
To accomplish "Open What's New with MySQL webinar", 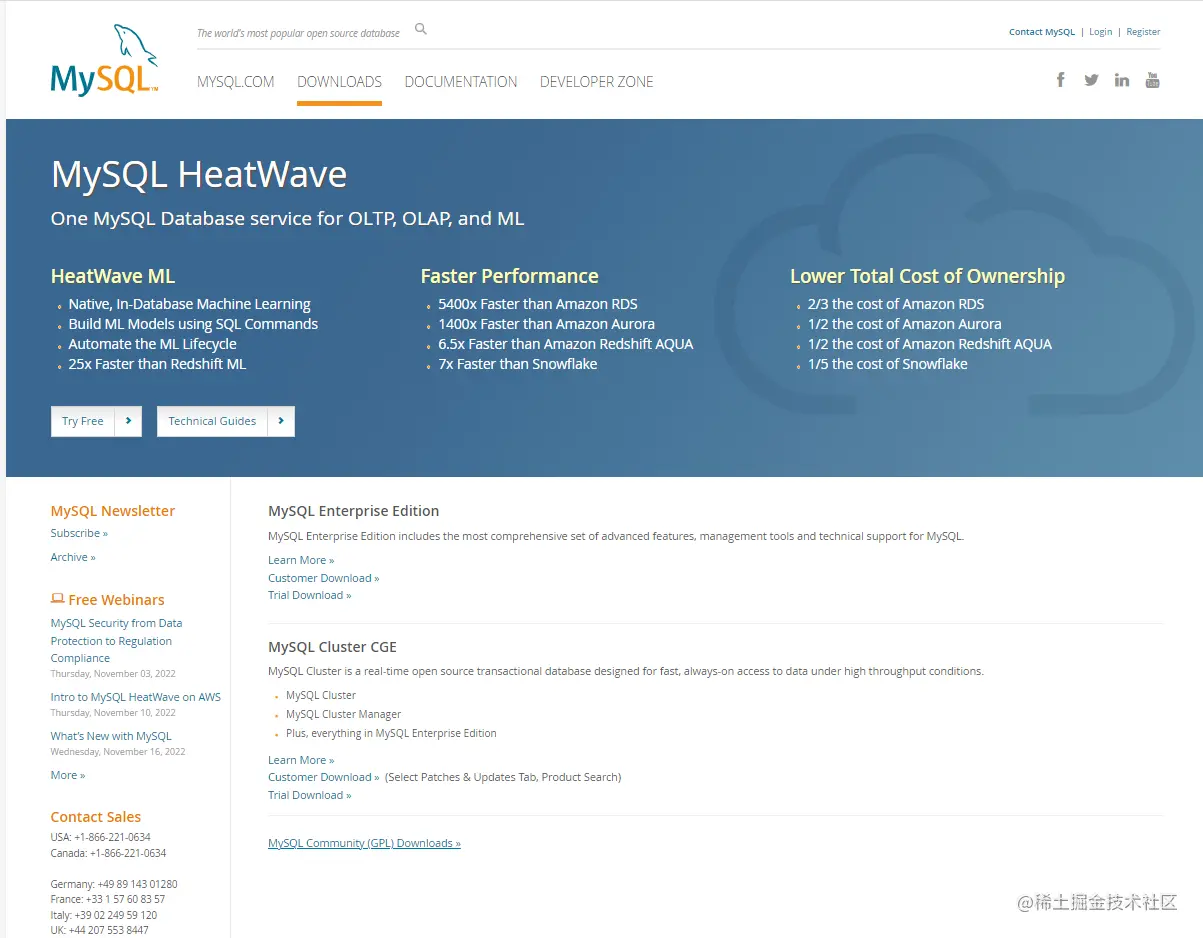I will (111, 736).
